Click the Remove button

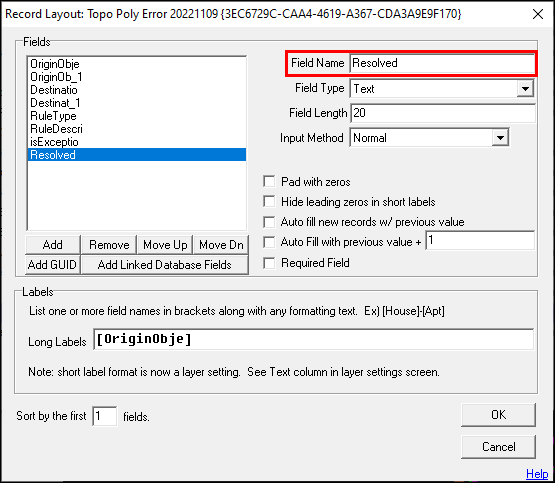[109, 245]
